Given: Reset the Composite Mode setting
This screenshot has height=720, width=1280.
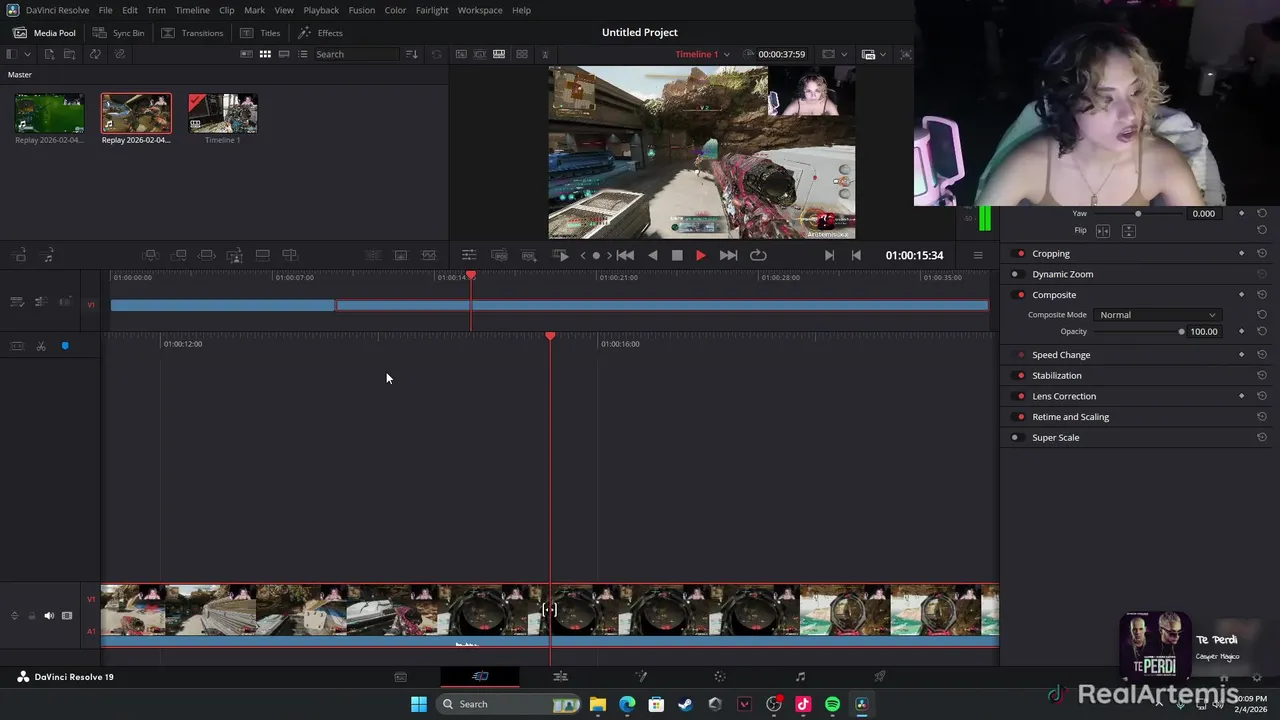Looking at the screenshot, I should tap(1262, 315).
